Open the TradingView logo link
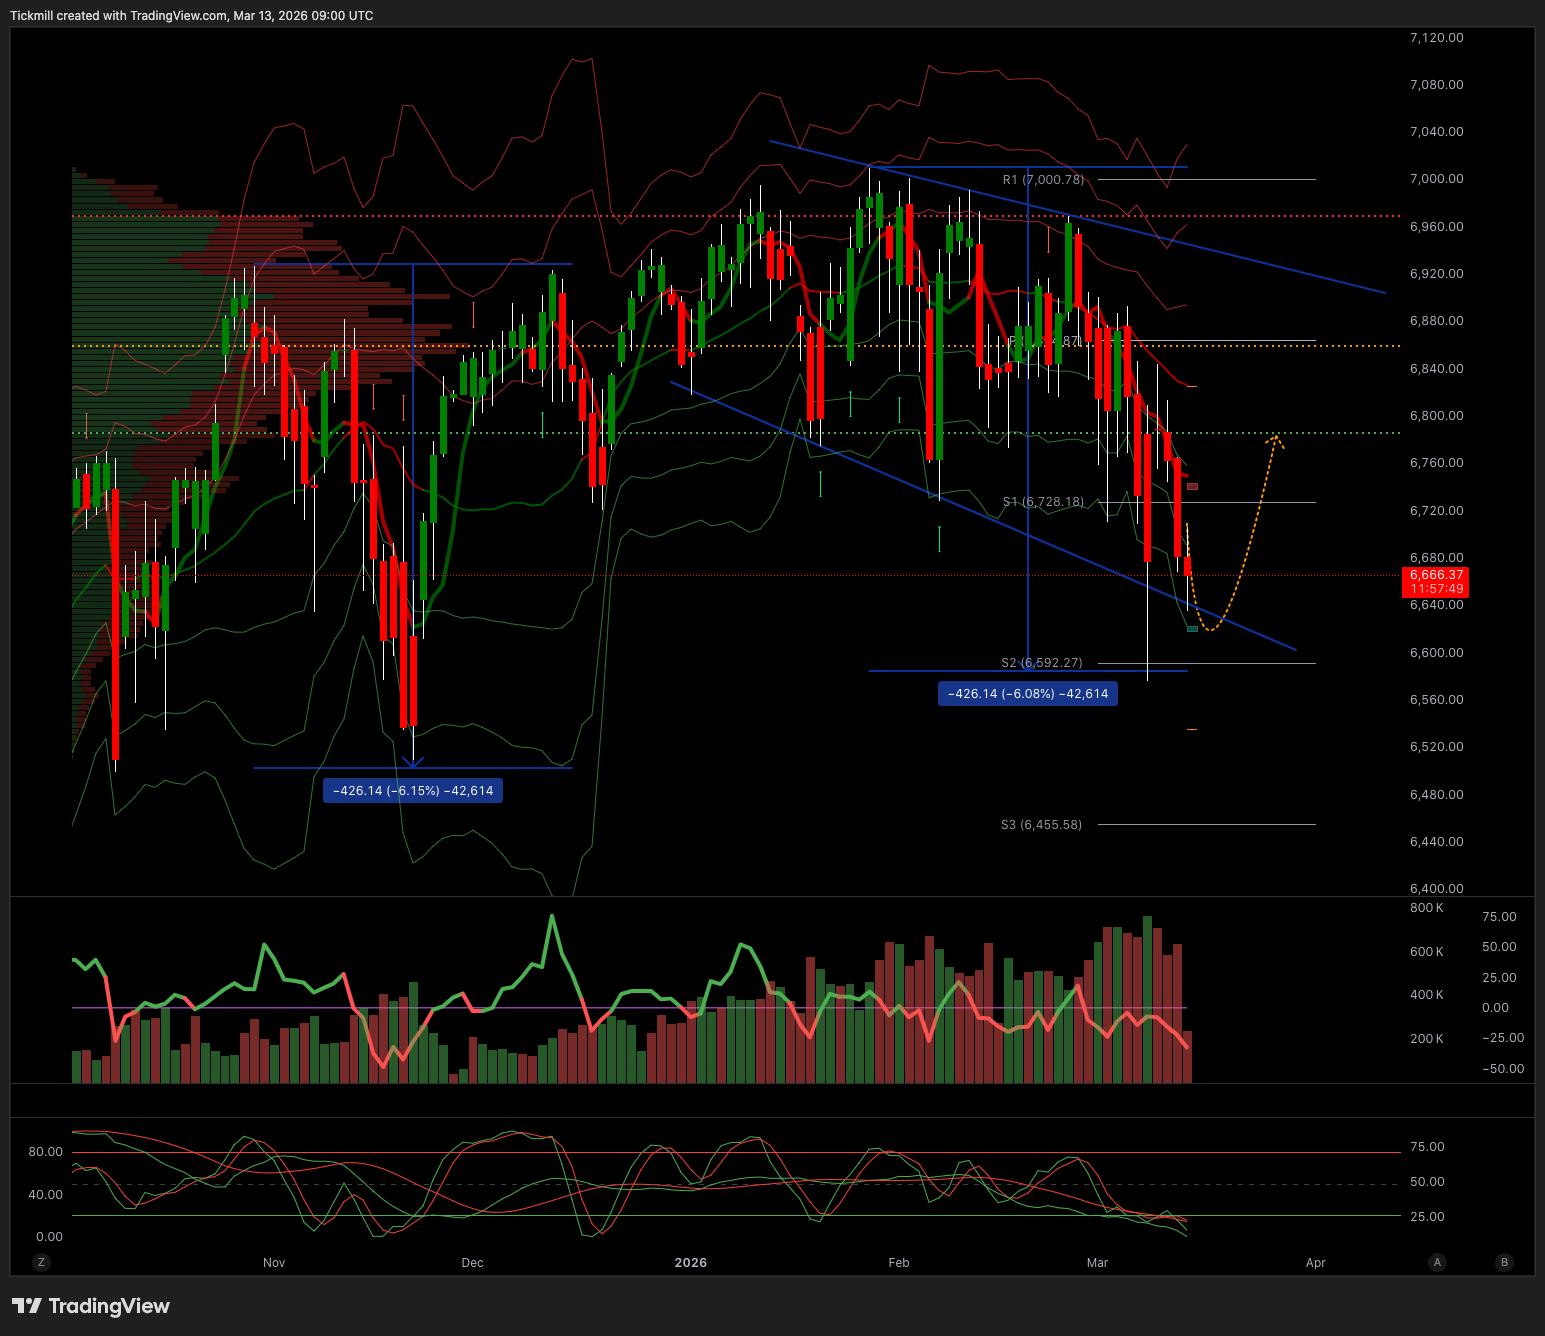The height and width of the screenshot is (1336, 1545). 91,1306
